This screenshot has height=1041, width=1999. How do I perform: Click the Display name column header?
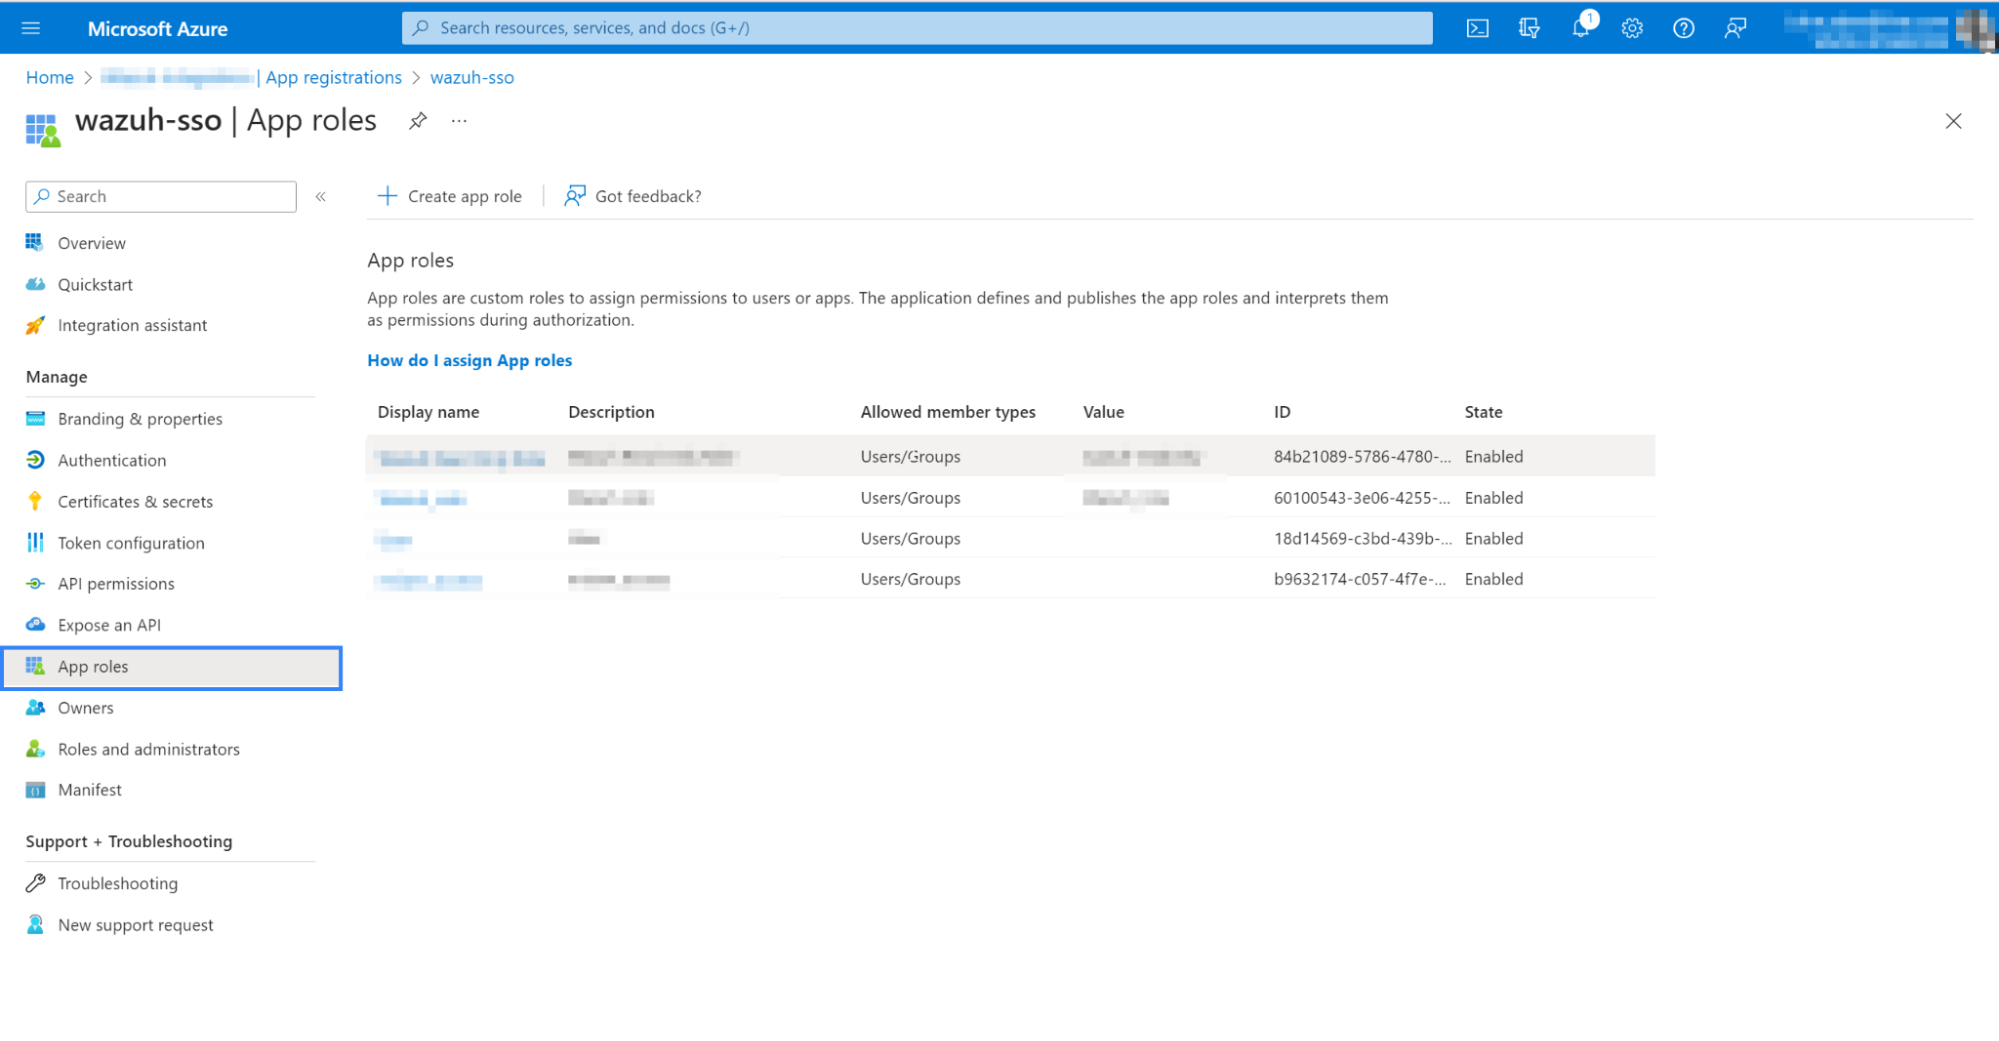[428, 412]
